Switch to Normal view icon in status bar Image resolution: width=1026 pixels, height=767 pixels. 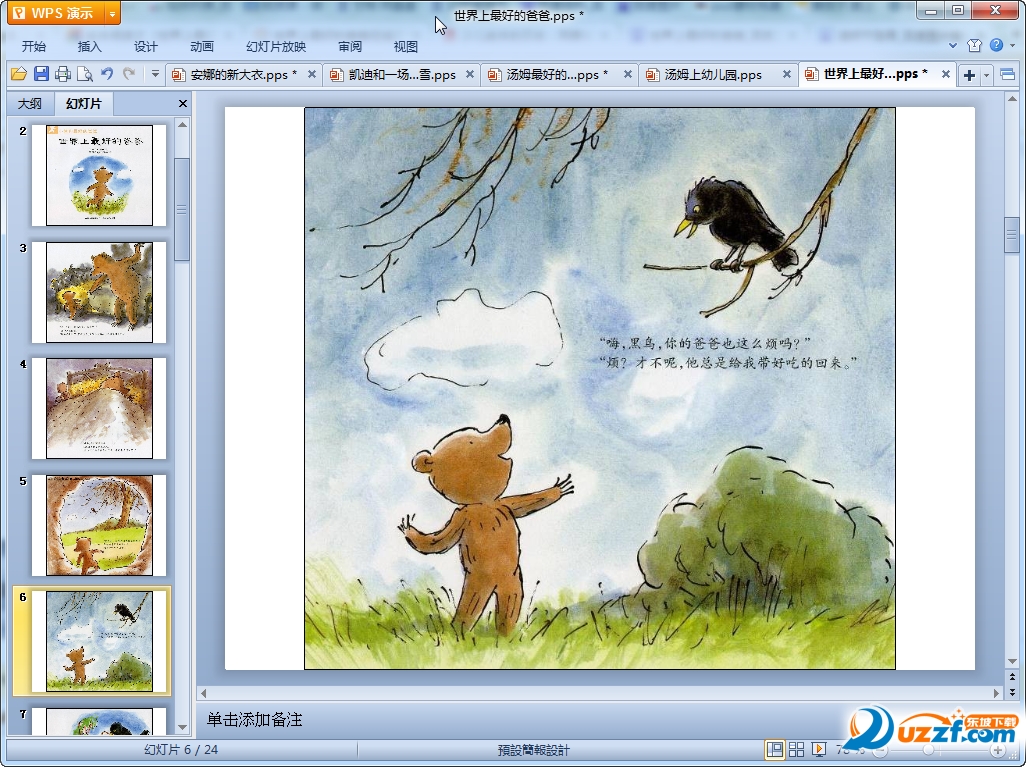[775, 749]
